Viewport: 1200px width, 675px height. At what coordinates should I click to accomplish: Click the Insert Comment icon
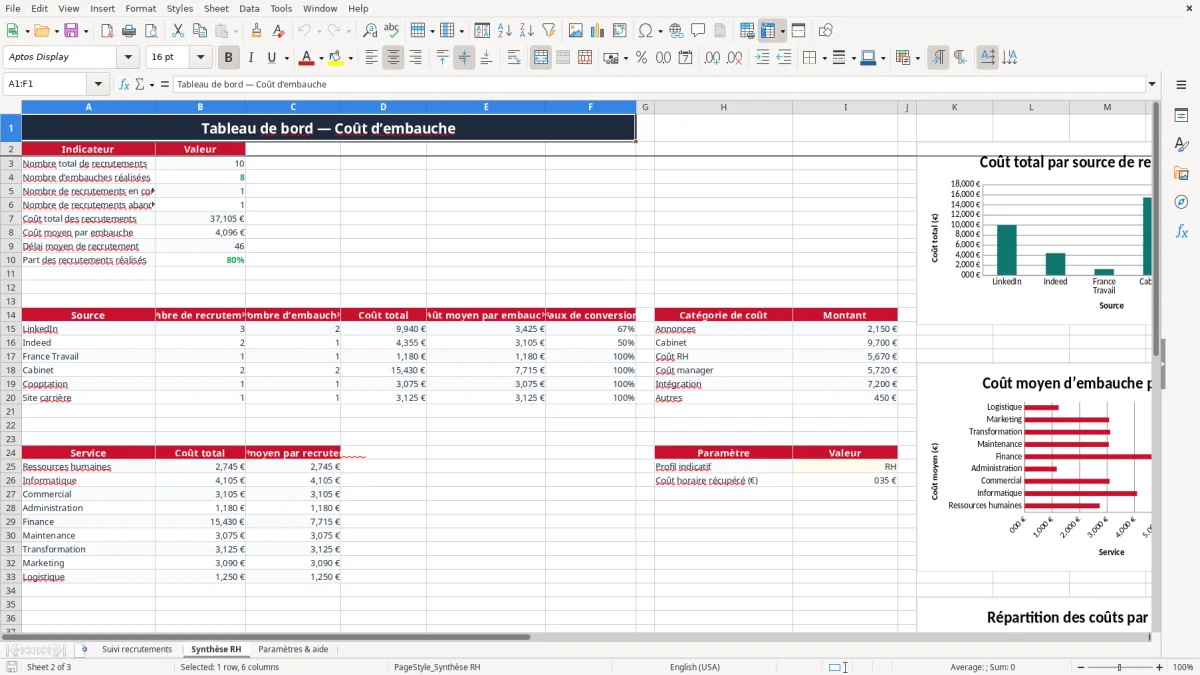[698, 31]
